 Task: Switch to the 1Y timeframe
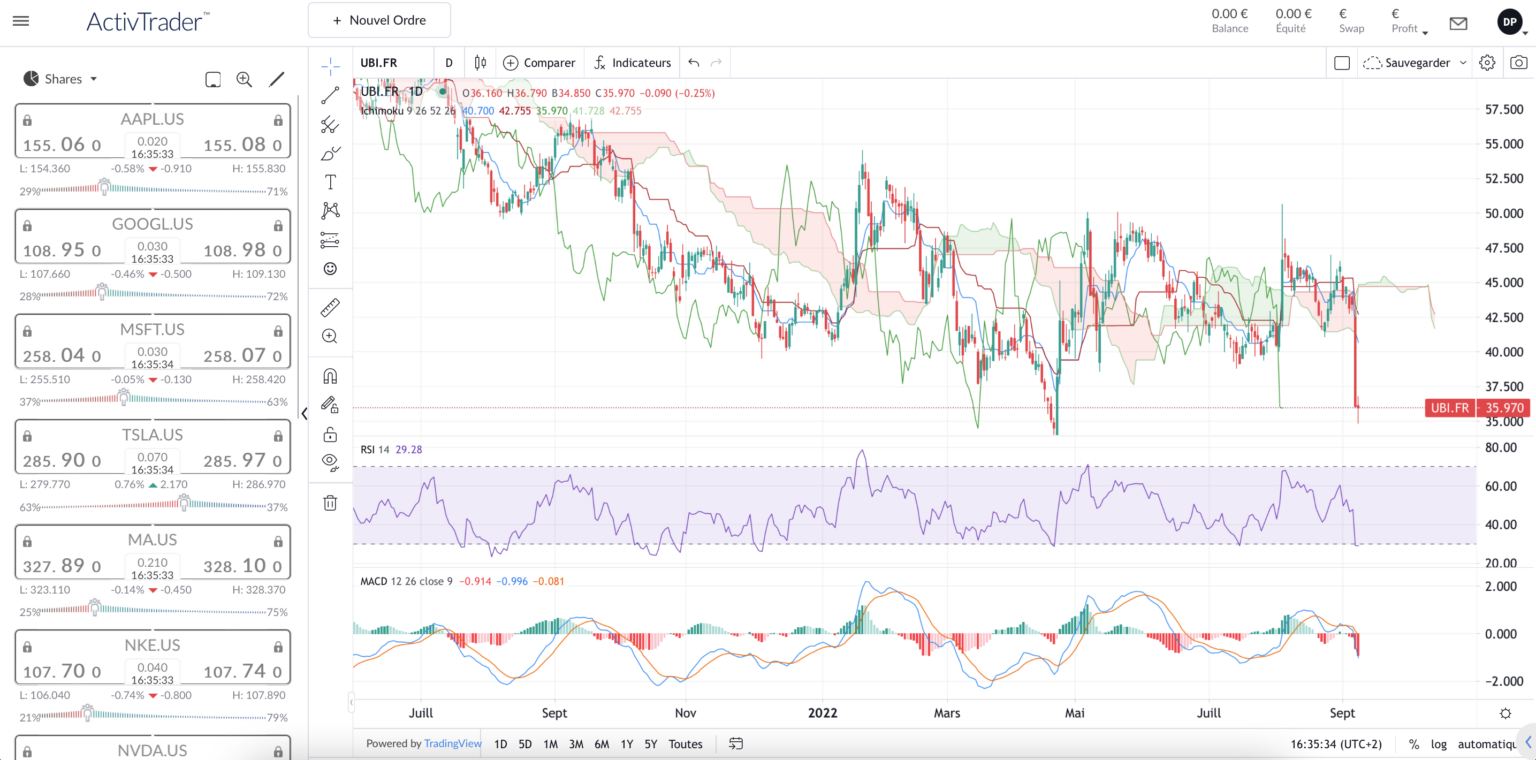coord(627,744)
